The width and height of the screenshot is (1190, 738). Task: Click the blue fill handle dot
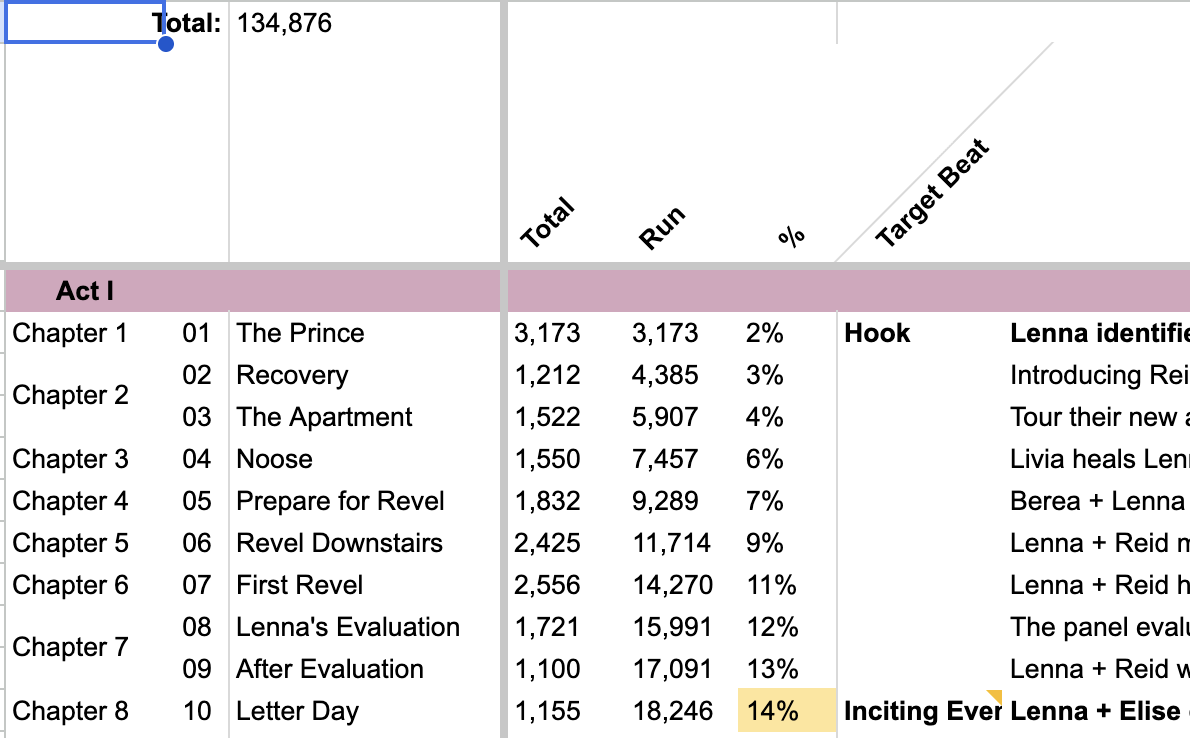click(x=166, y=44)
